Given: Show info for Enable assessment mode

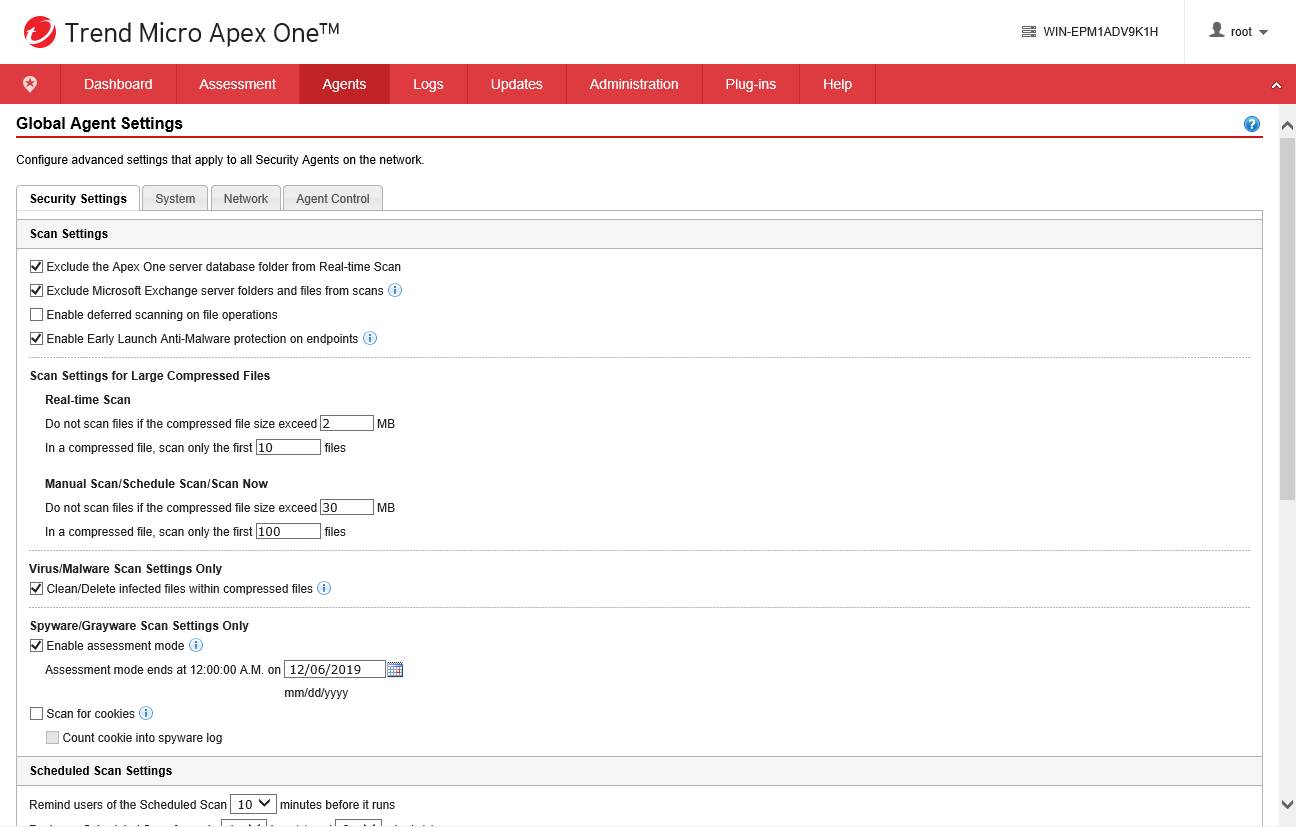Looking at the screenshot, I should pyautogui.click(x=196, y=645).
